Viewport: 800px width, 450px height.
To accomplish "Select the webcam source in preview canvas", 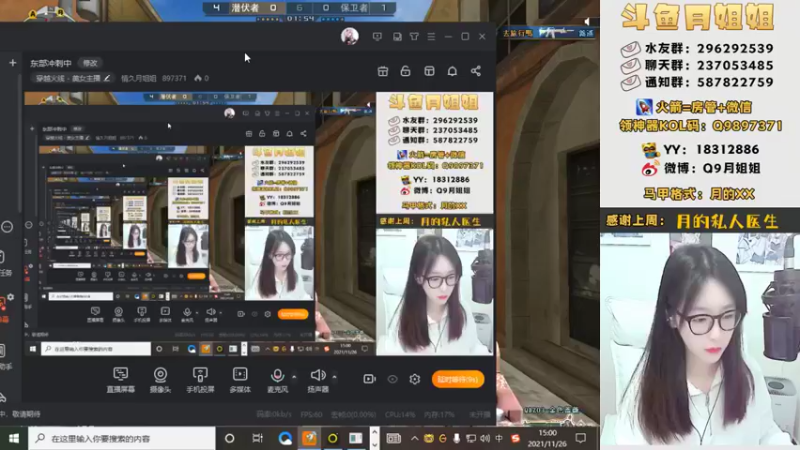I will [x=435, y=292].
